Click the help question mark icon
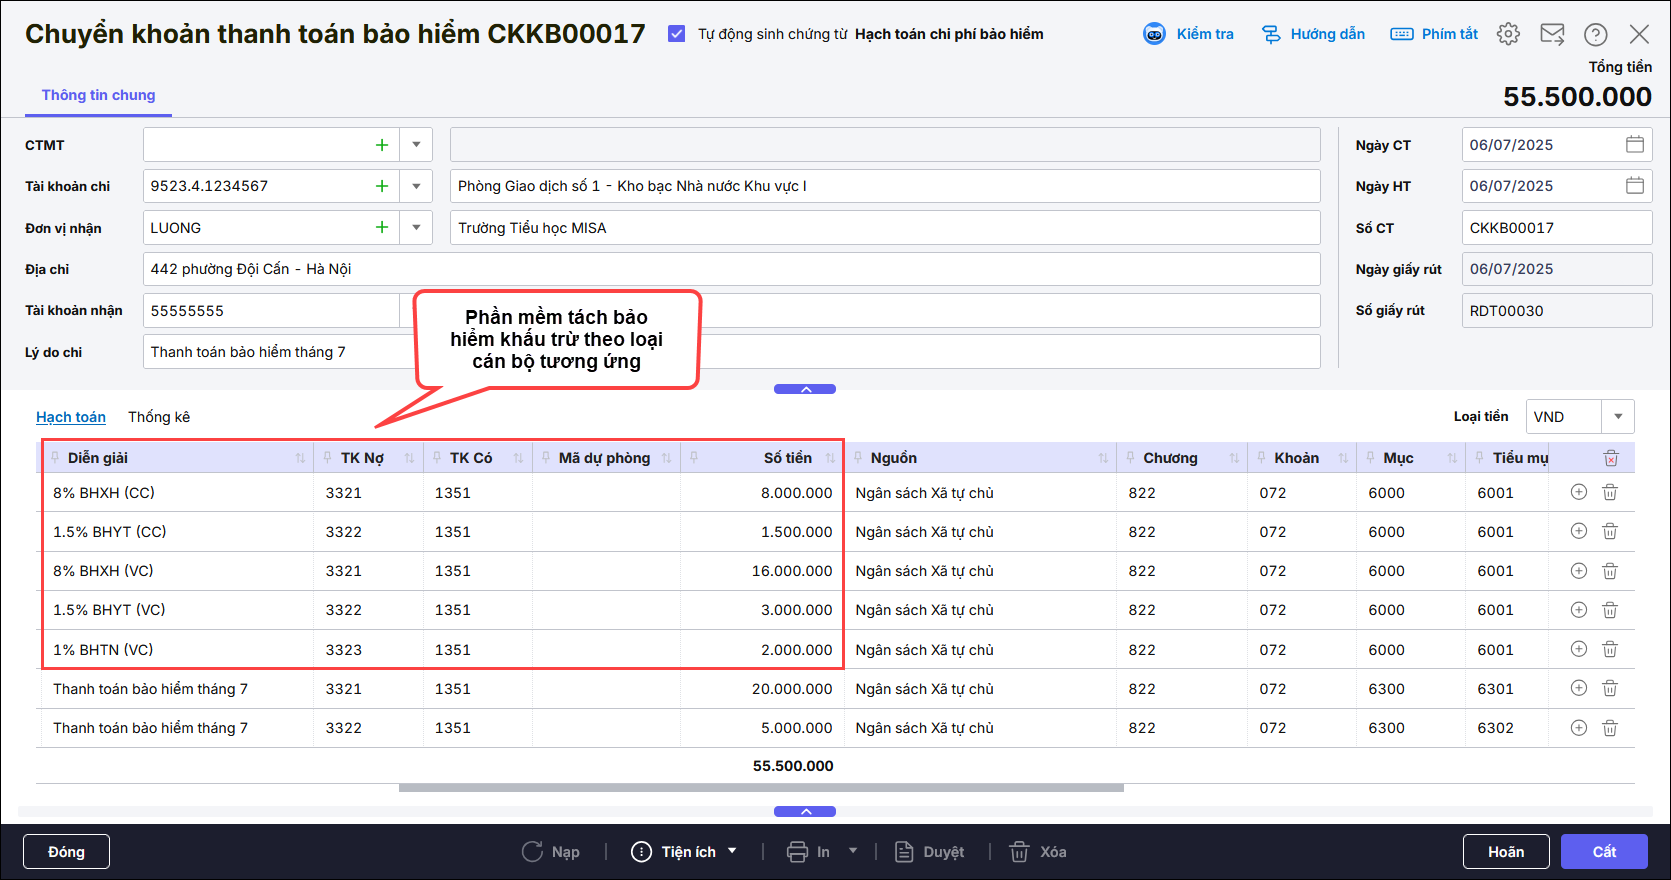 [x=1595, y=34]
